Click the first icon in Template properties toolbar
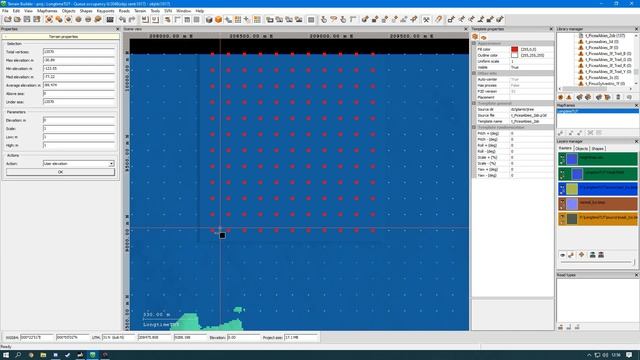Viewport: 640px width, 360px height. (x=475, y=37)
